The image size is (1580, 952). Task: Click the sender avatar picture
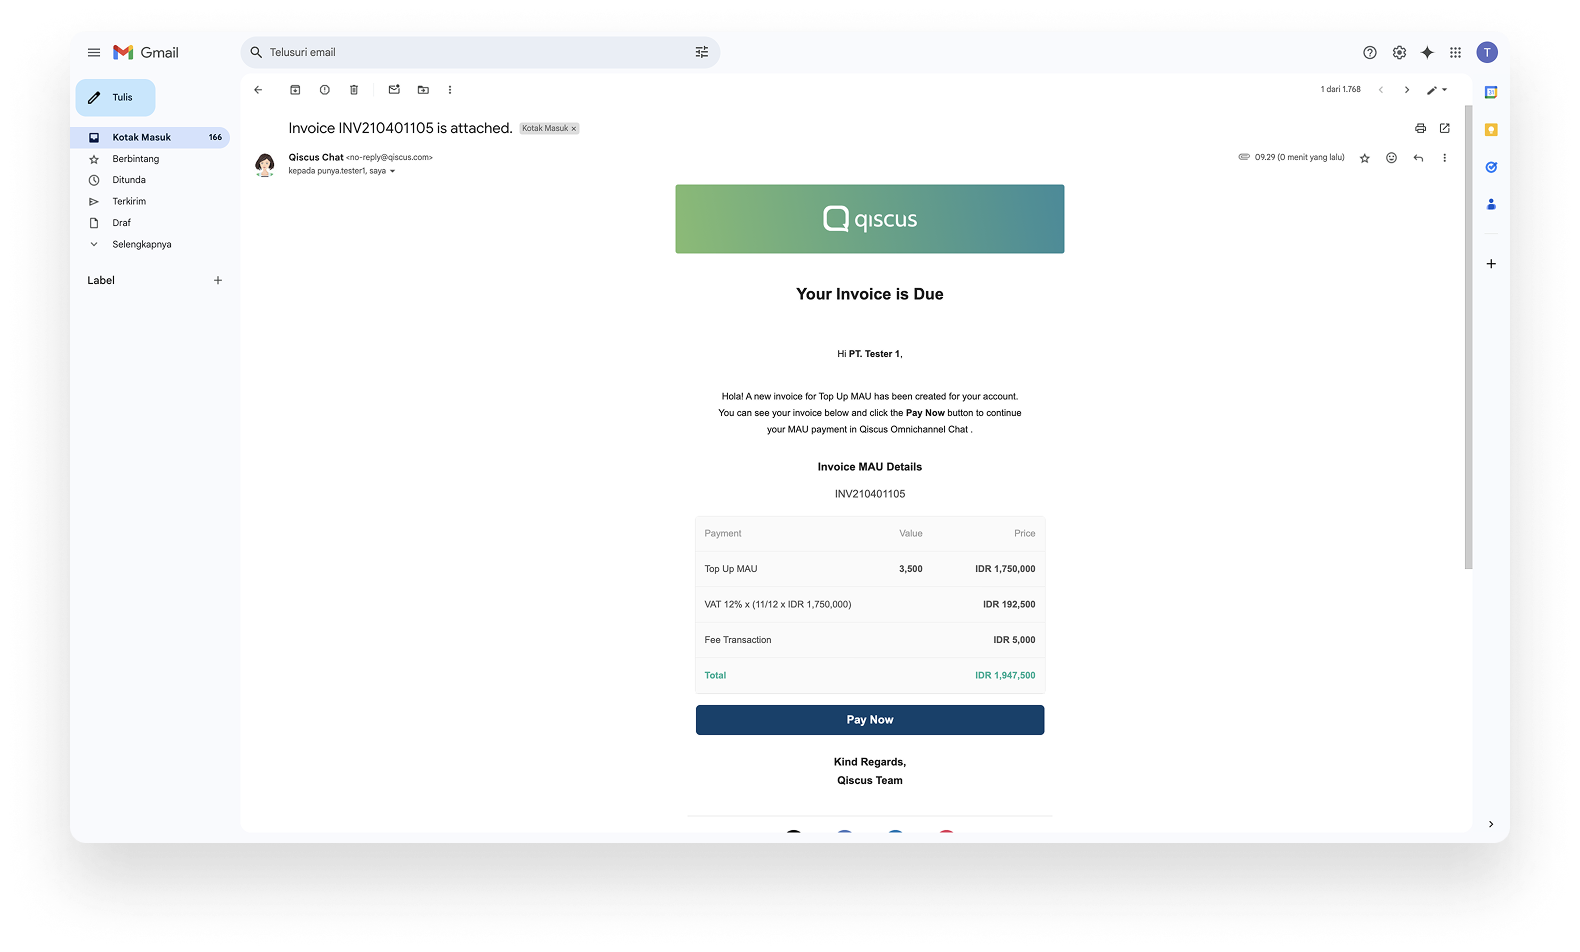click(x=265, y=164)
